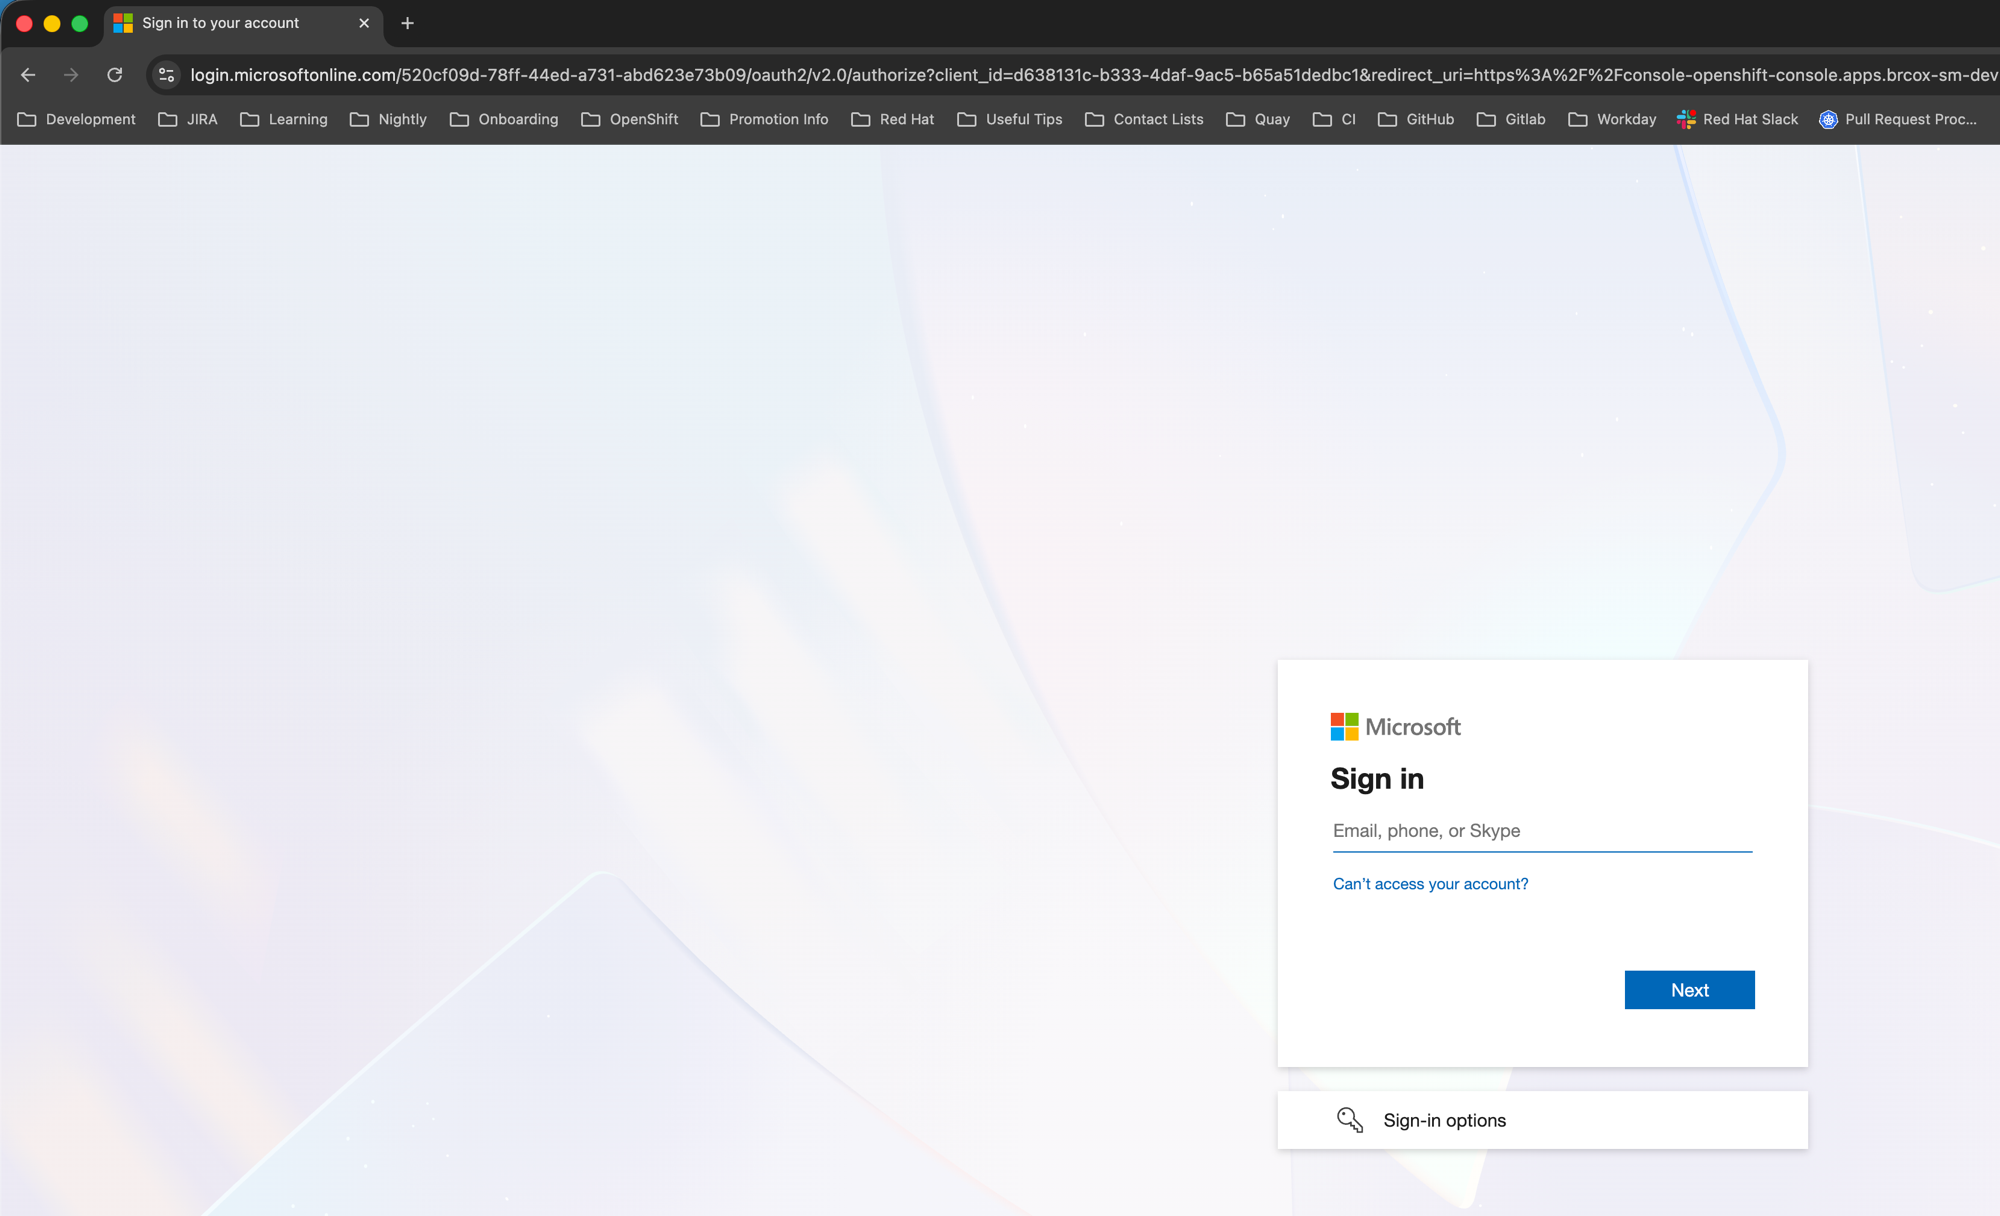
Task: Close the Sign in to your account tab
Action: pos(364,23)
